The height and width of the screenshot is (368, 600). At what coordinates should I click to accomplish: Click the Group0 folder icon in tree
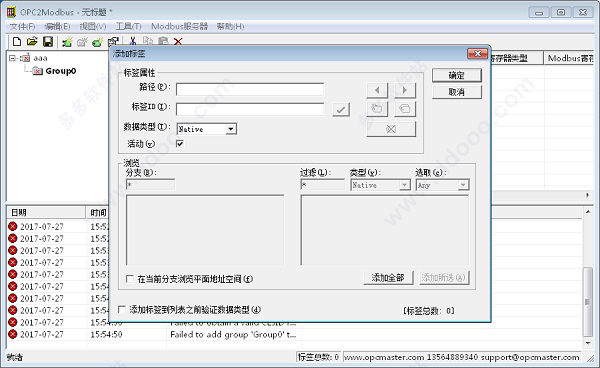38,71
